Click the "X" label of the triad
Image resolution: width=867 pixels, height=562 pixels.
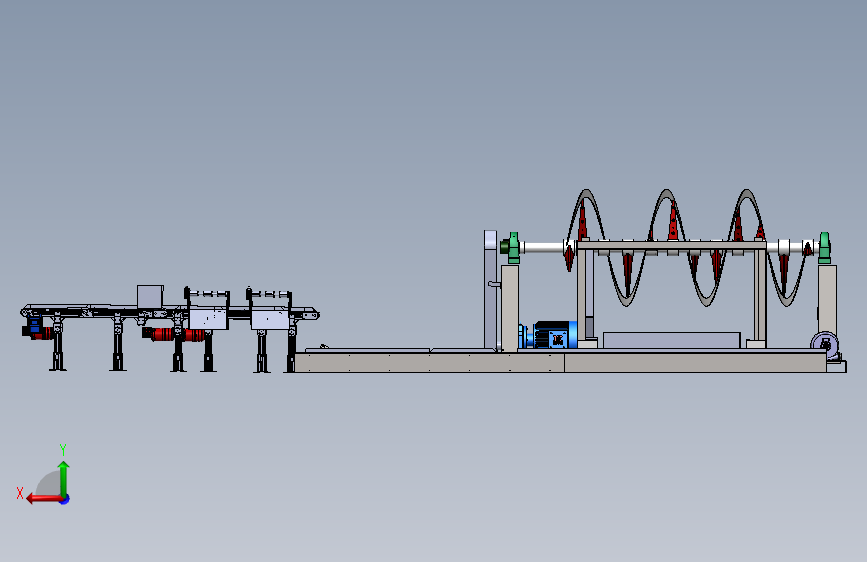coord(20,493)
